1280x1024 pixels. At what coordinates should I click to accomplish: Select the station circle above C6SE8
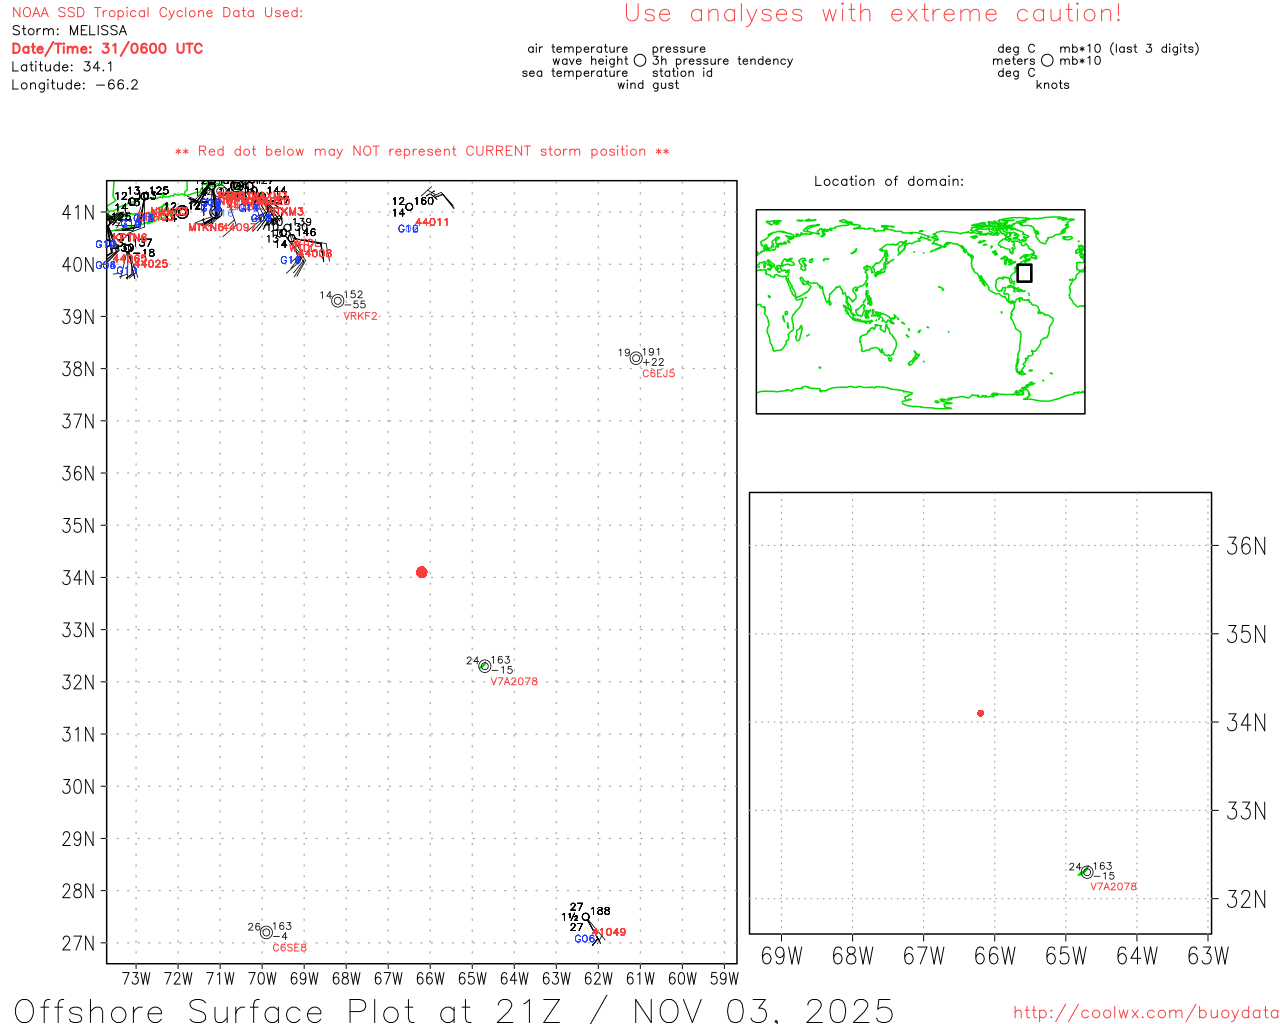(266, 932)
